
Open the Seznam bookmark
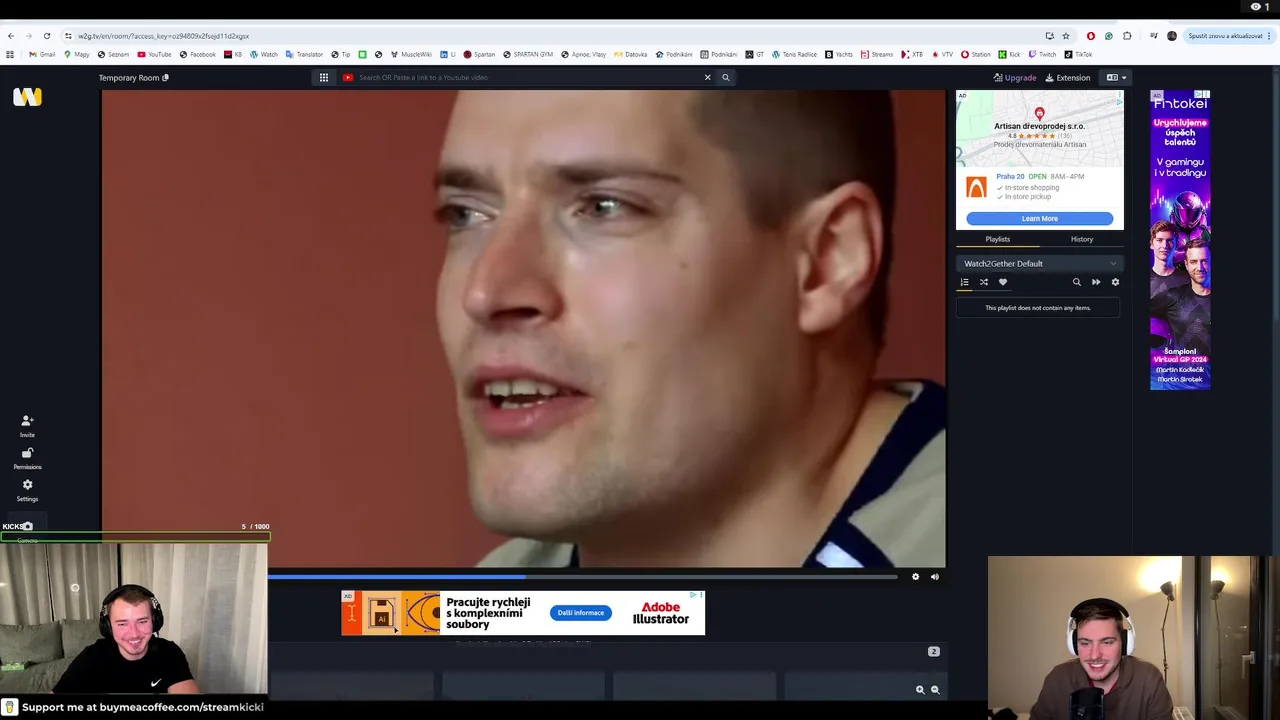(x=113, y=54)
